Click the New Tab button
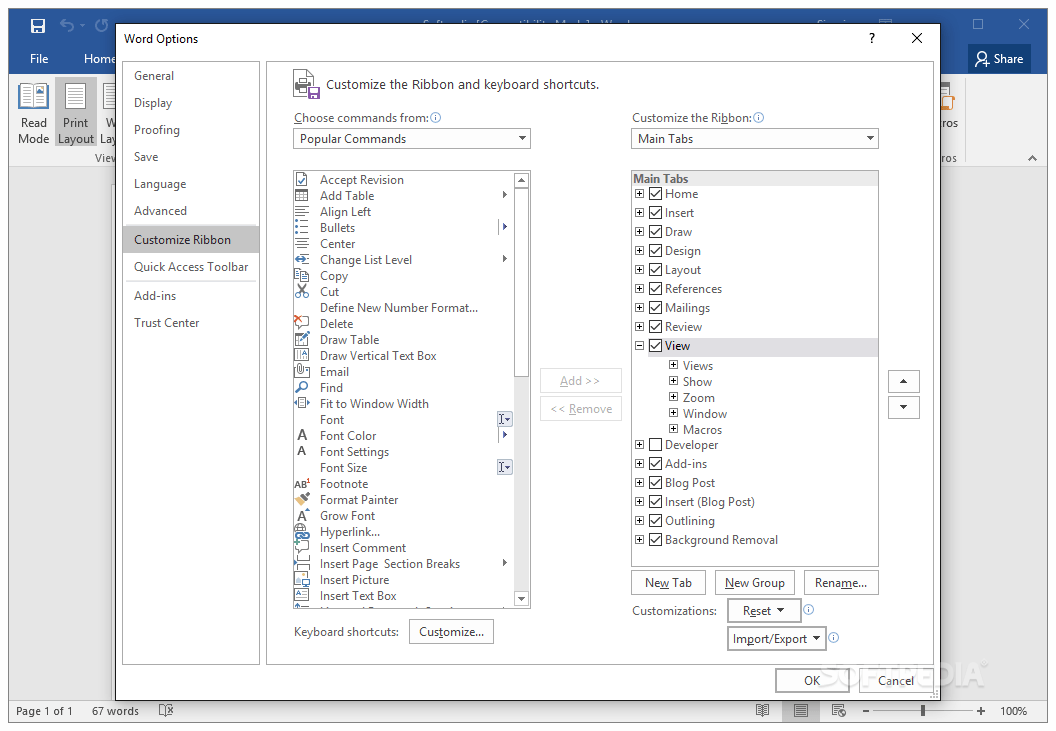Viewport: 1056px width, 731px height. pos(668,582)
